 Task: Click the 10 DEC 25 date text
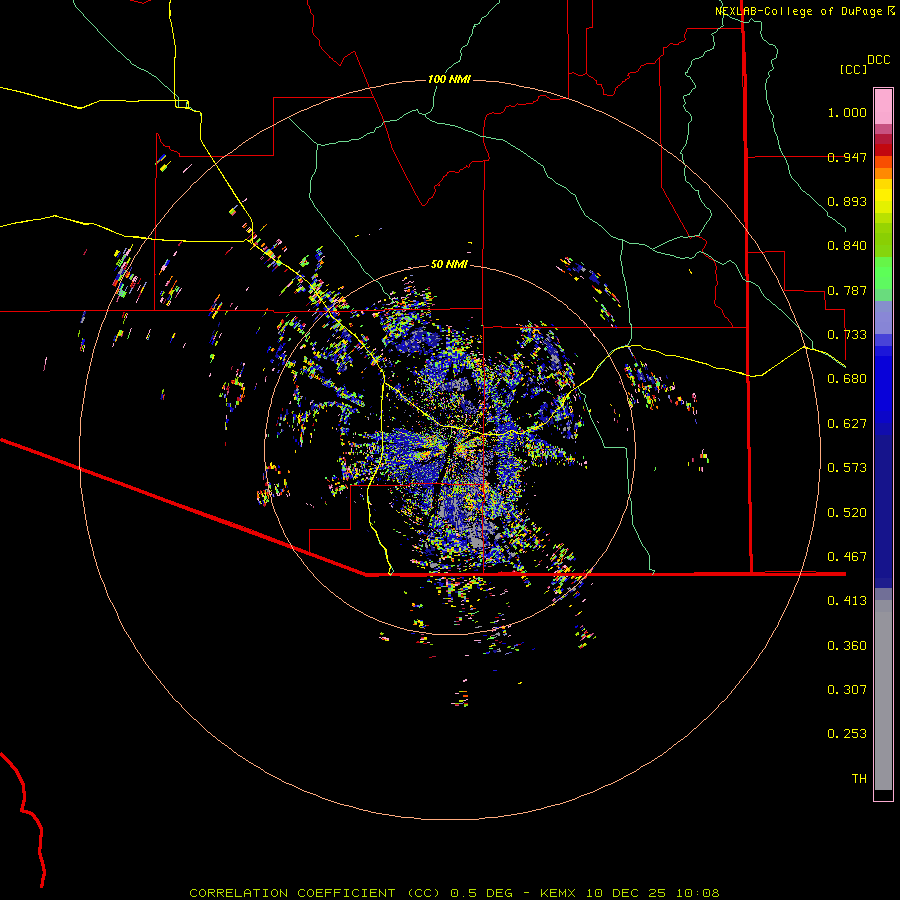(626, 893)
